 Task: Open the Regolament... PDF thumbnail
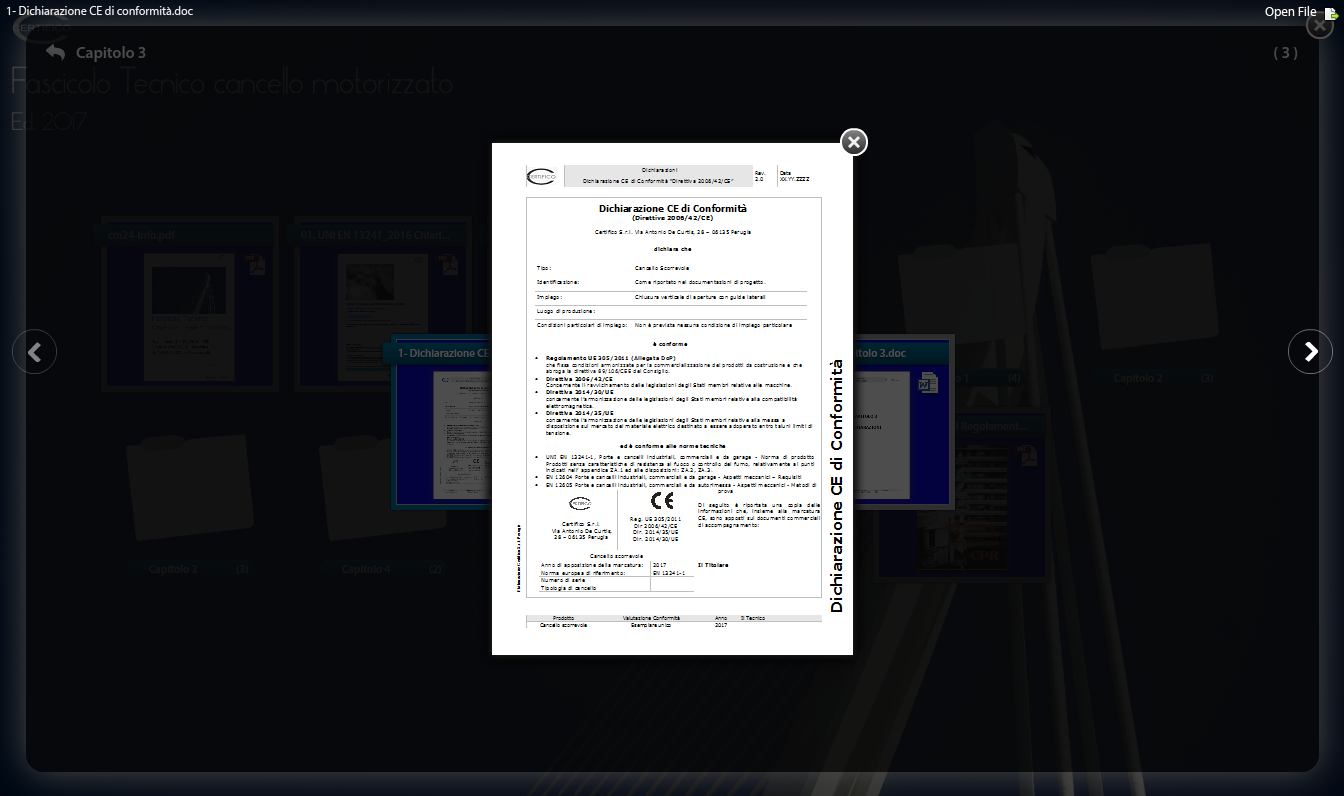coord(960,510)
